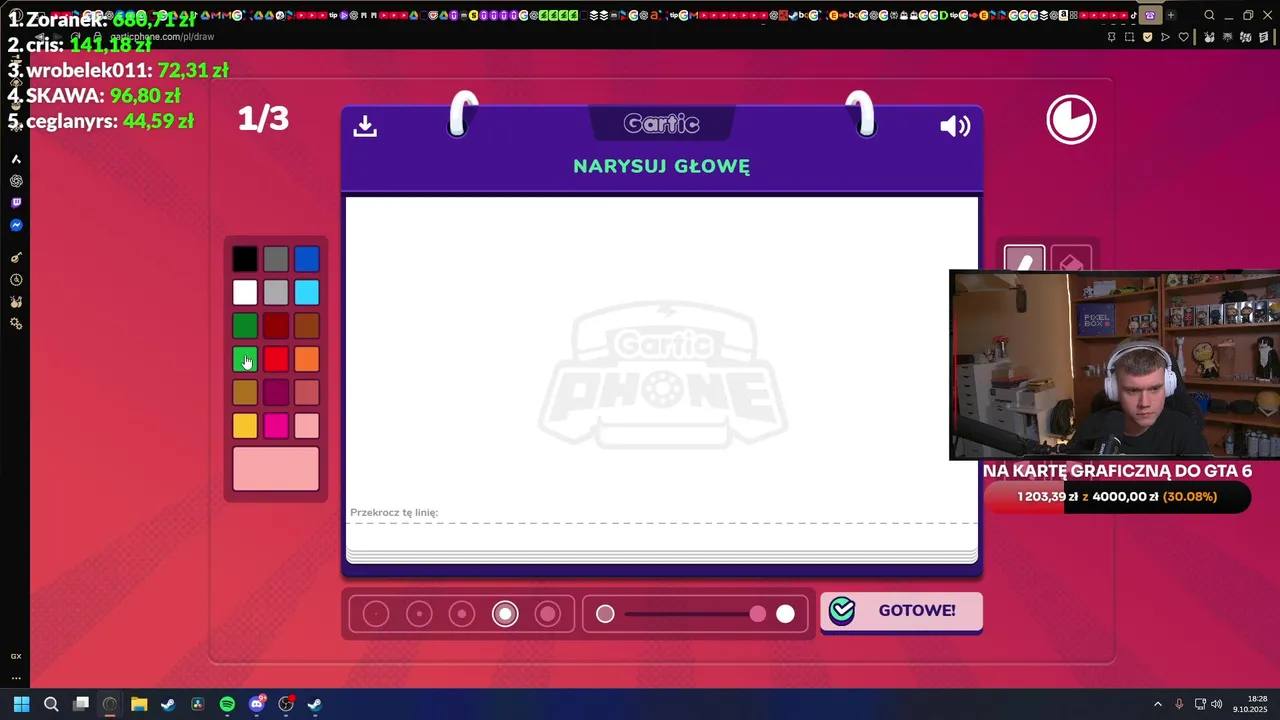The height and width of the screenshot is (720, 1280).
Task: Pick the dark green color swatch
Action: (x=245, y=326)
